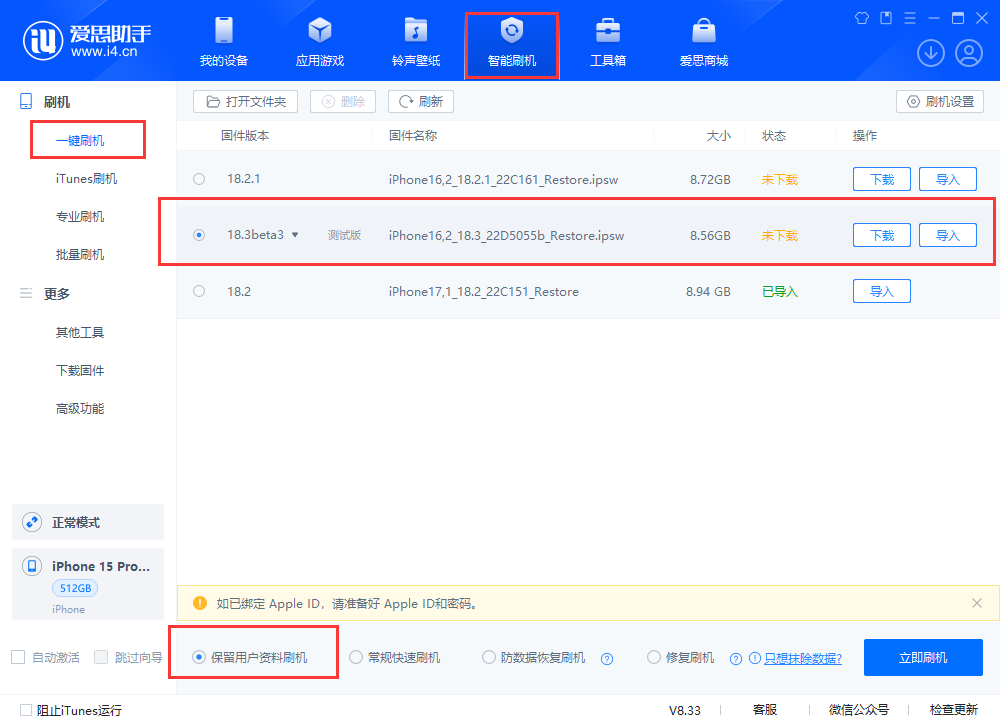Refresh the firmware list with 刷新
This screenshot has width=1000, height=725.
coord(420,101)
